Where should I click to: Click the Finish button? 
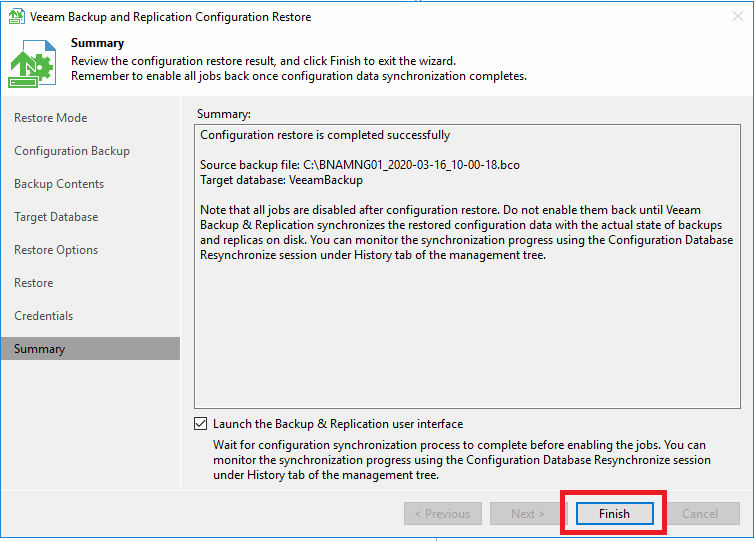click(x=614, y=514)
